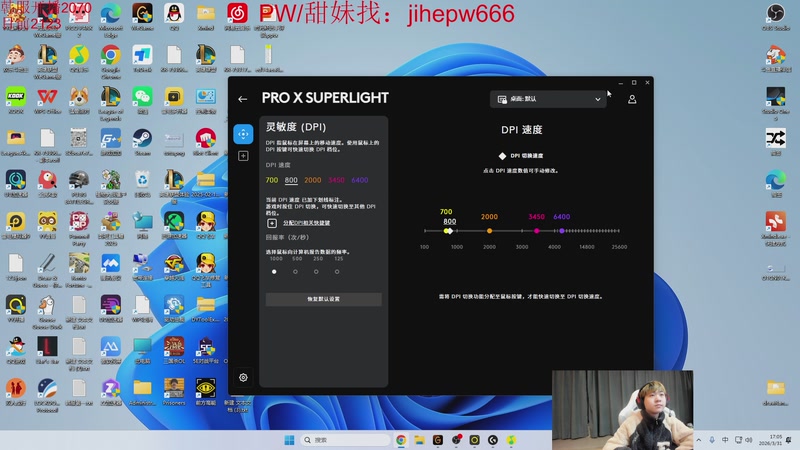
Task: Open the WeChat desktop shortcut
Action: coord(142,100)
